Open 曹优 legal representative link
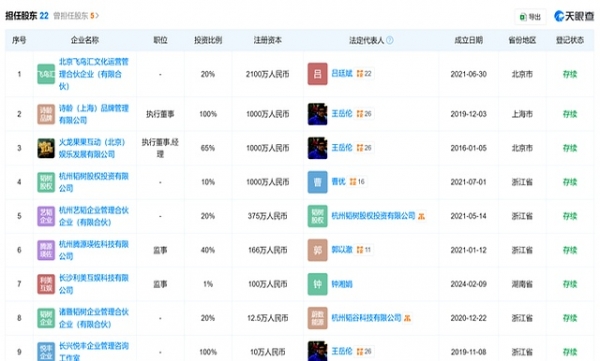This screenshot has height=361, width=600. pos(338,181)
